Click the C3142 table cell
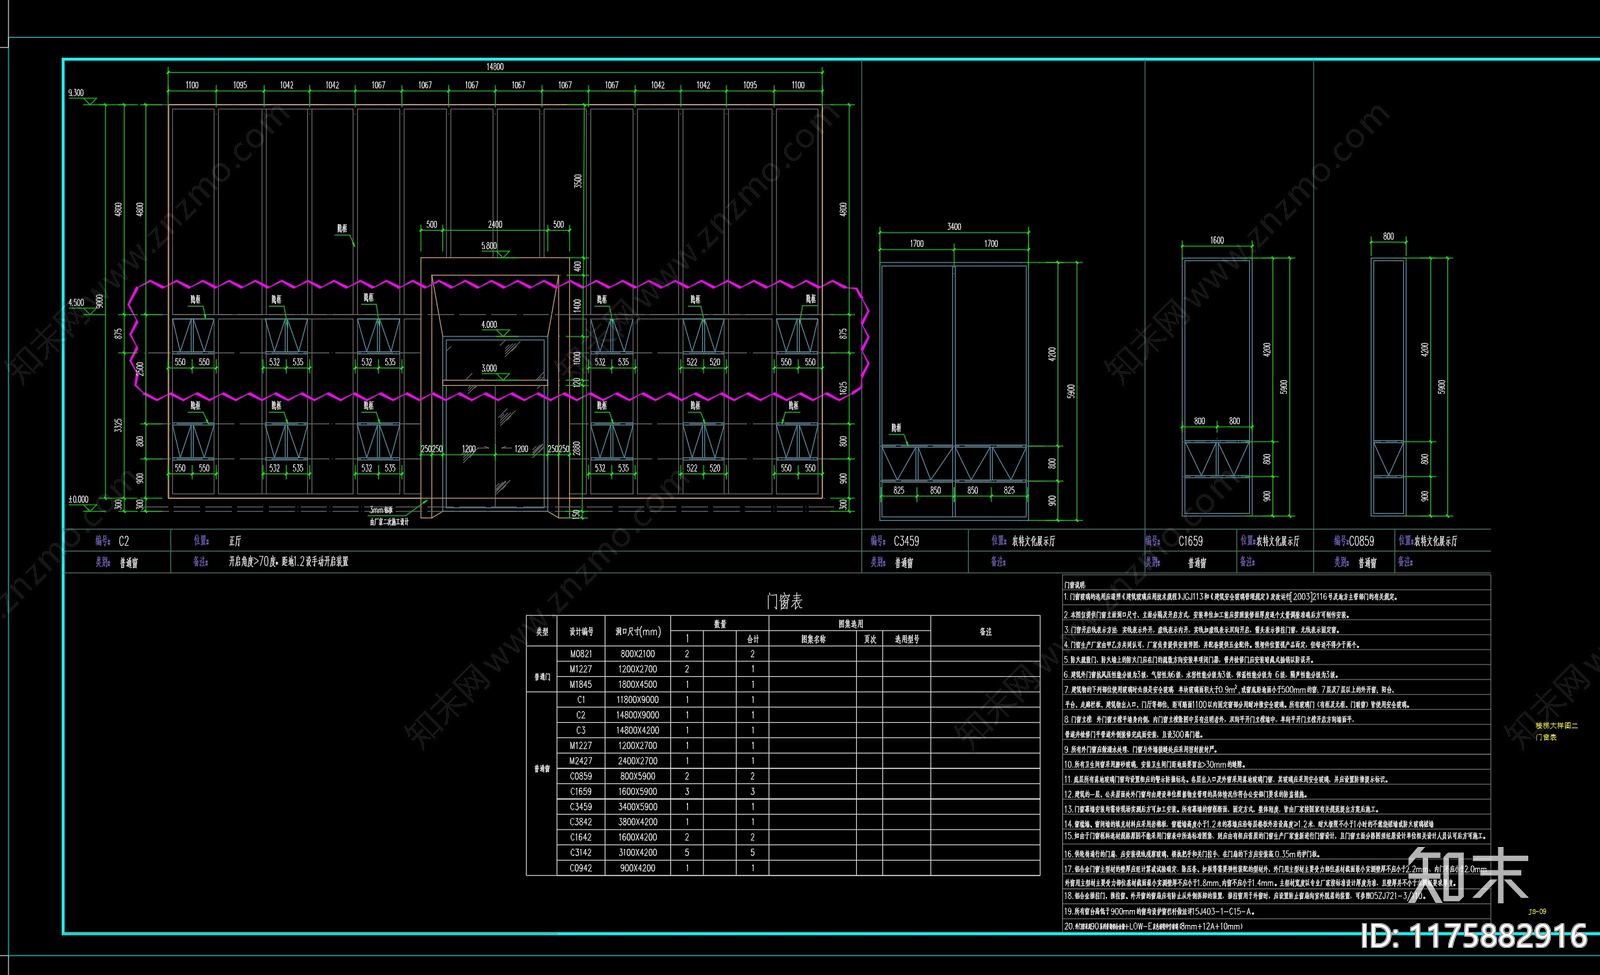The width and height of the screenshot is (1600, 975). (581, 853)
